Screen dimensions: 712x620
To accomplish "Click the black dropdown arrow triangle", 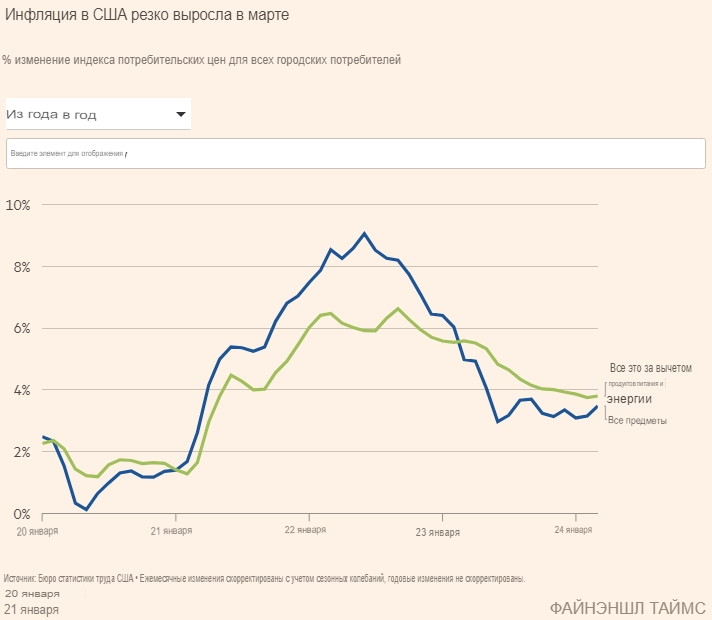I will coord(181,114).
